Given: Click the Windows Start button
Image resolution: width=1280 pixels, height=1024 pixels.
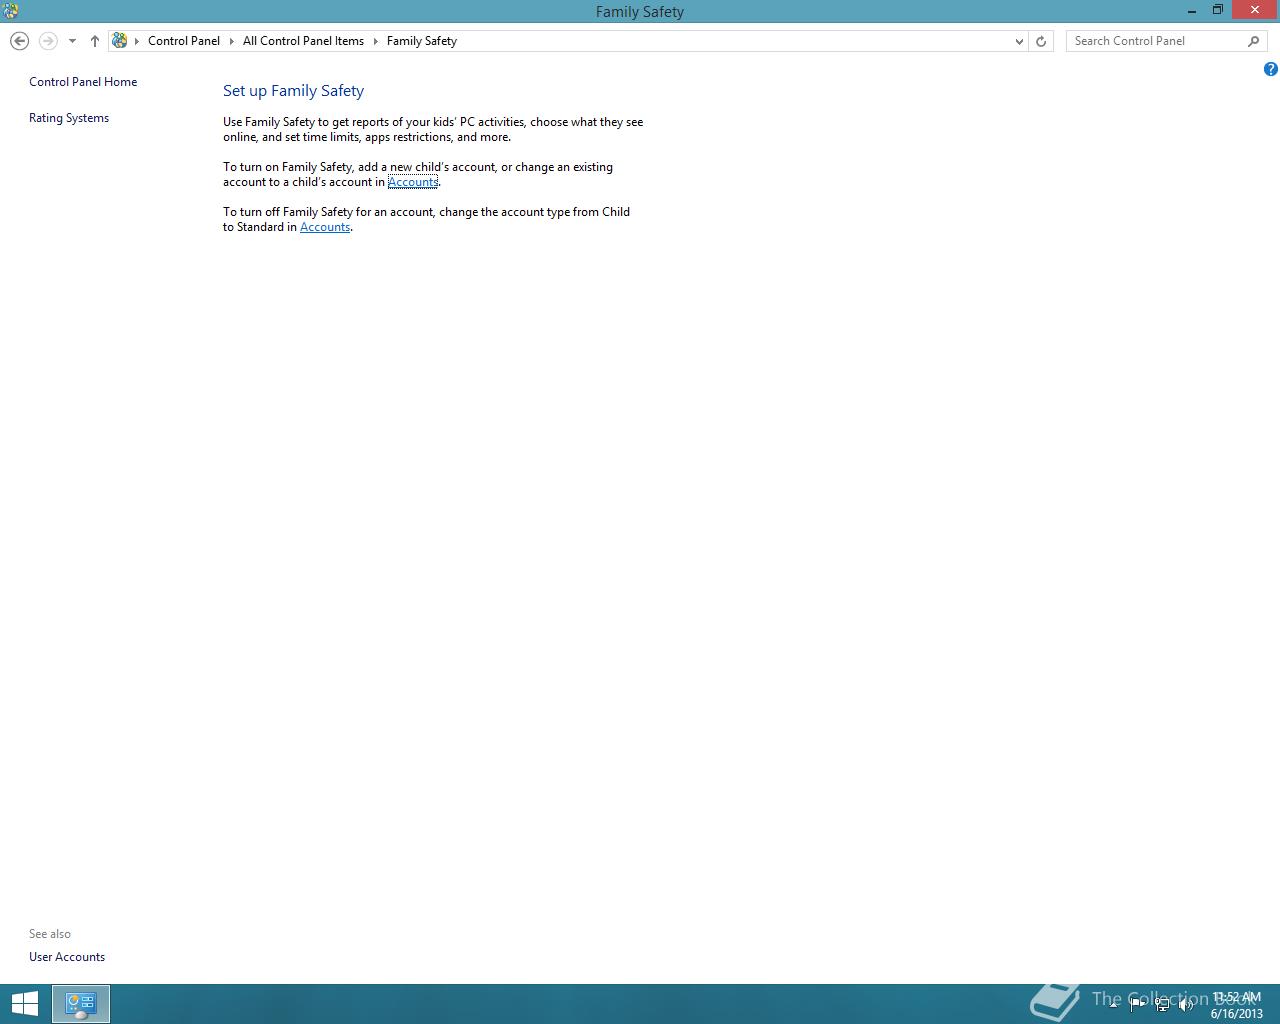Looking at the screenshot, I should click(x=25, y=1004).
